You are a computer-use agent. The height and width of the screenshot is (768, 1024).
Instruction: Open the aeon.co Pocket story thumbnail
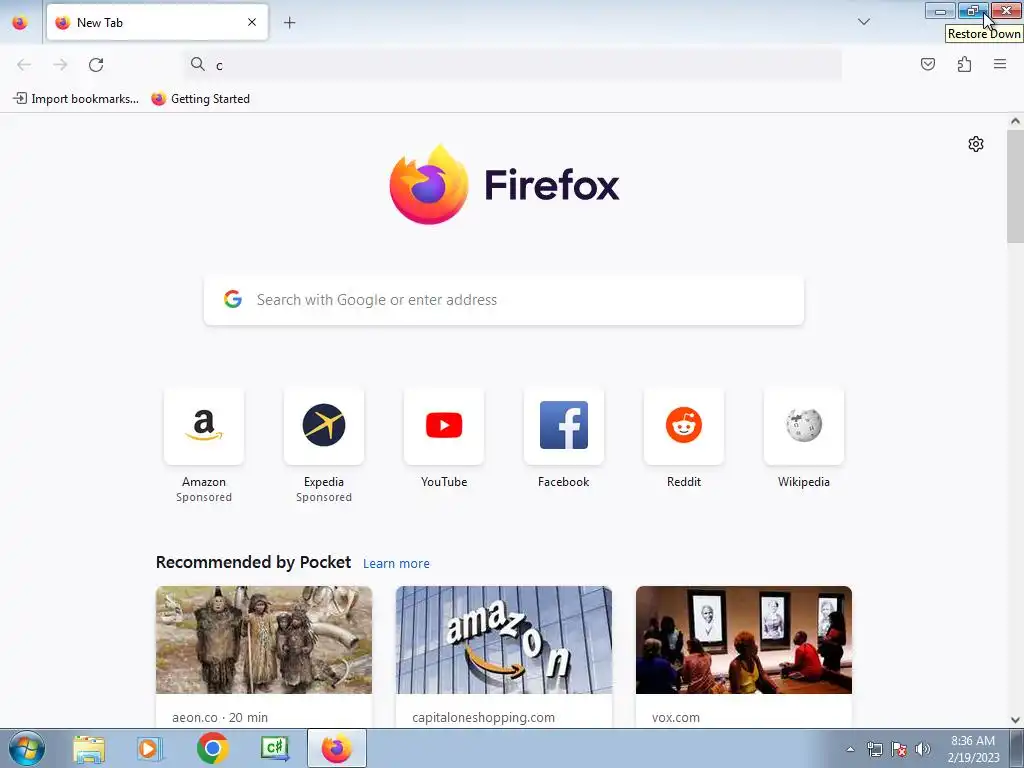coord(264,640)
